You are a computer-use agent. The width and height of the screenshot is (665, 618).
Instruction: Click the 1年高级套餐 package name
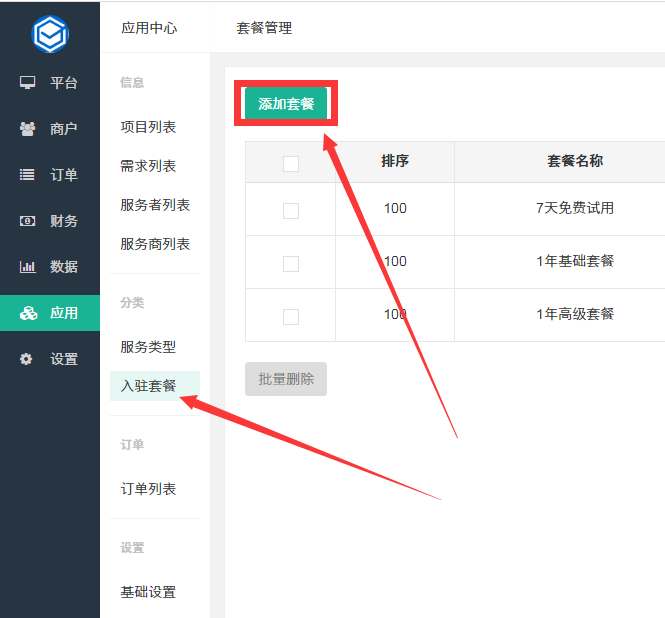[x=575, y=314]
